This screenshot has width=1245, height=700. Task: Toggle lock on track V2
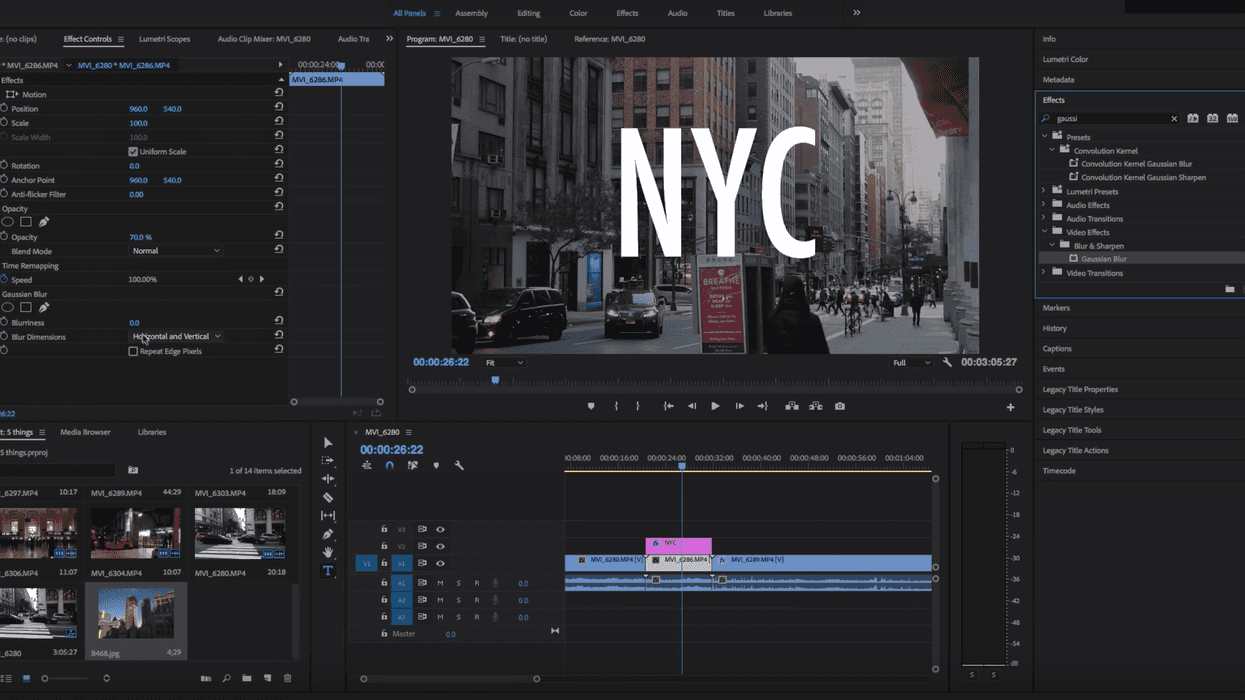tap(384, 547)
